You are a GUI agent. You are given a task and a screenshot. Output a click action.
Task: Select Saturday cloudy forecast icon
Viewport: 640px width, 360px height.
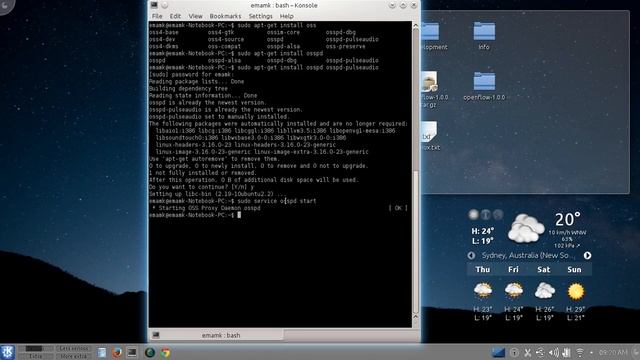(544, 291)
